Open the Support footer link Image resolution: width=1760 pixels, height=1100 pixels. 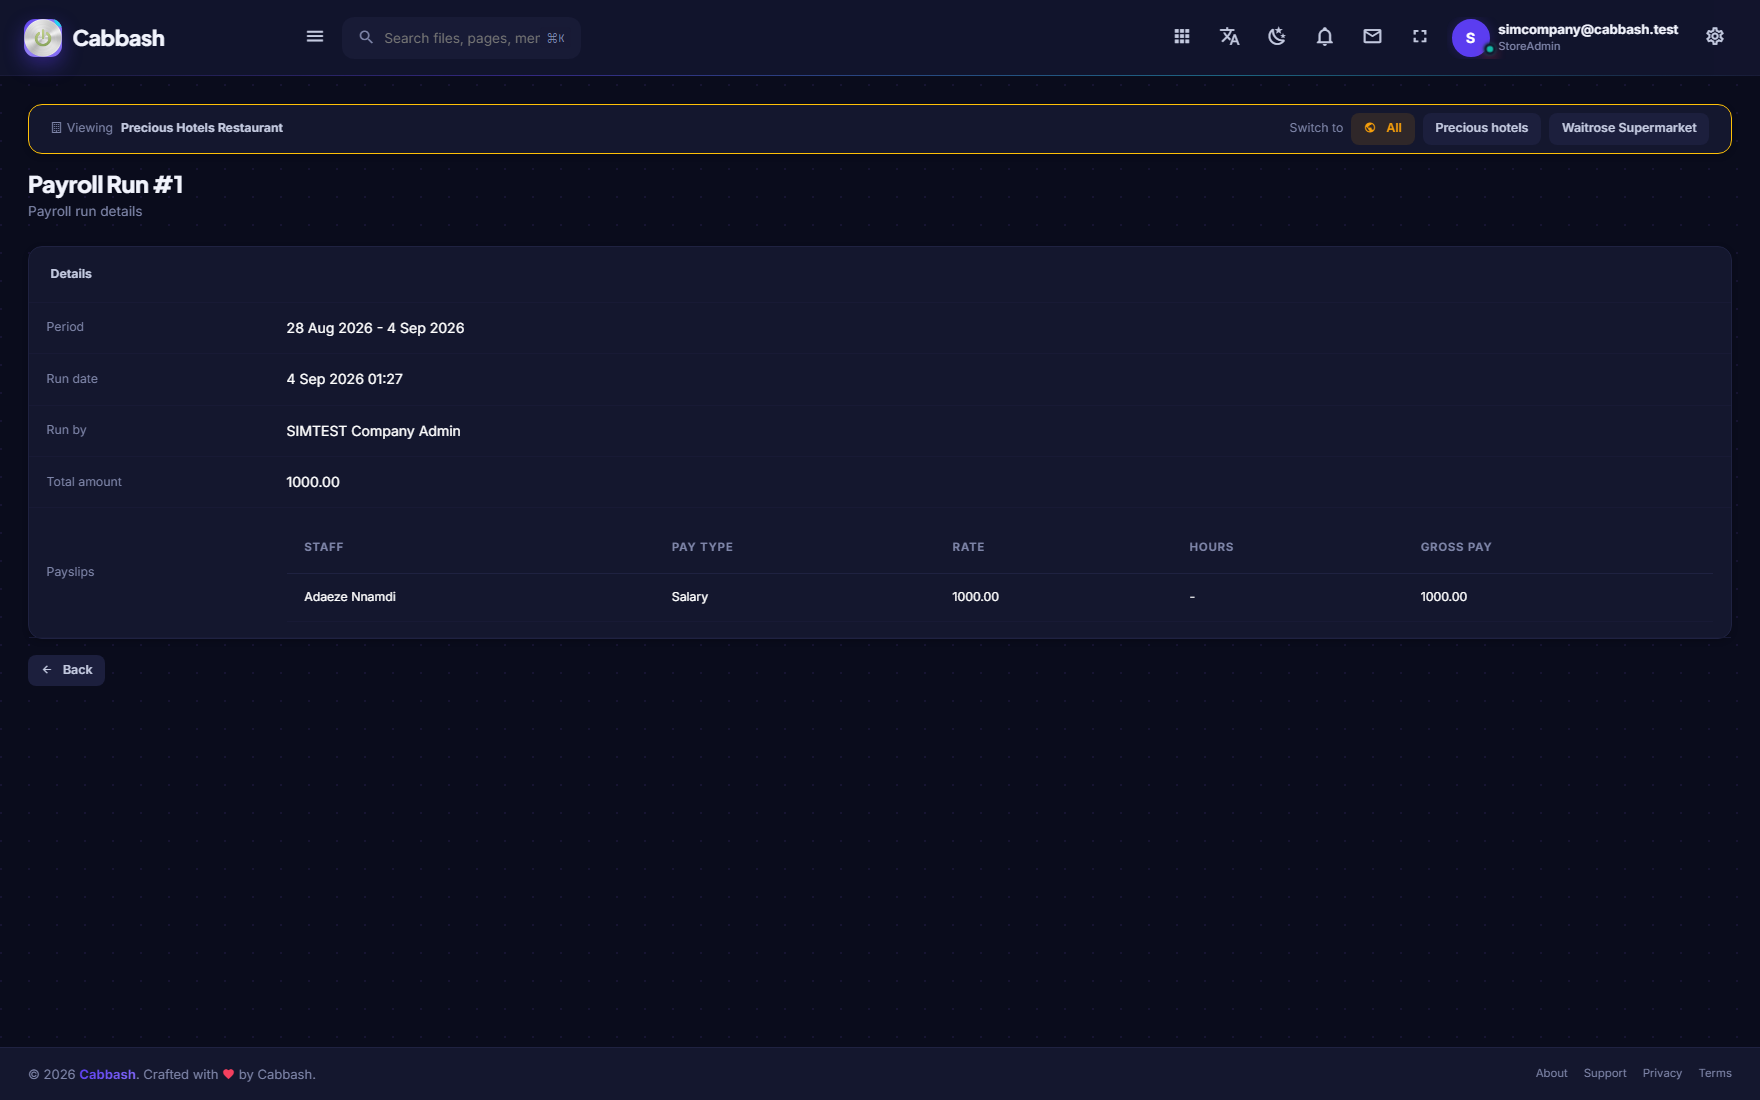click(x=1605, y=1073)
